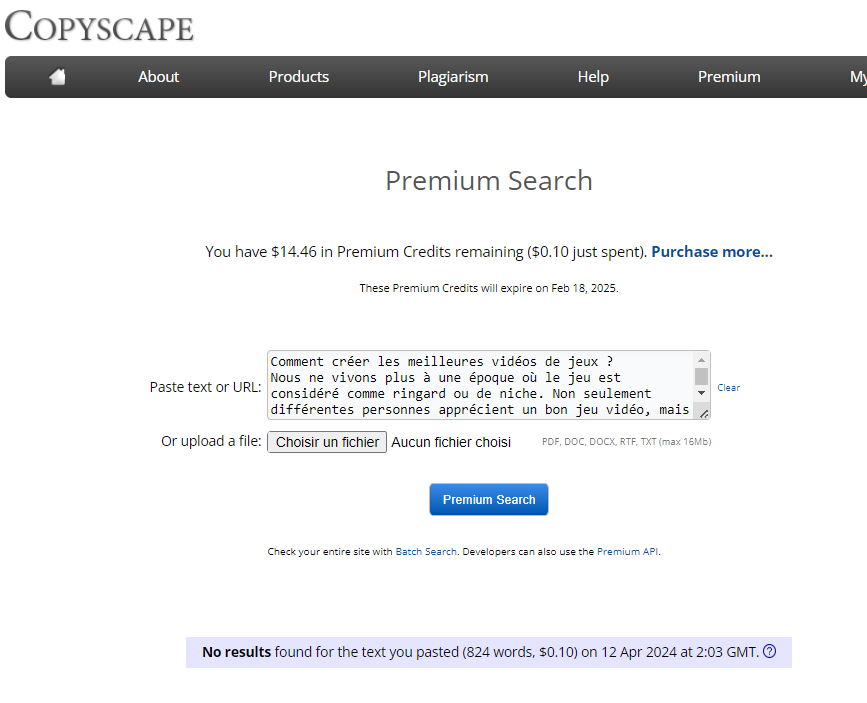Click the Purchase more... link

tap(712, 252)
